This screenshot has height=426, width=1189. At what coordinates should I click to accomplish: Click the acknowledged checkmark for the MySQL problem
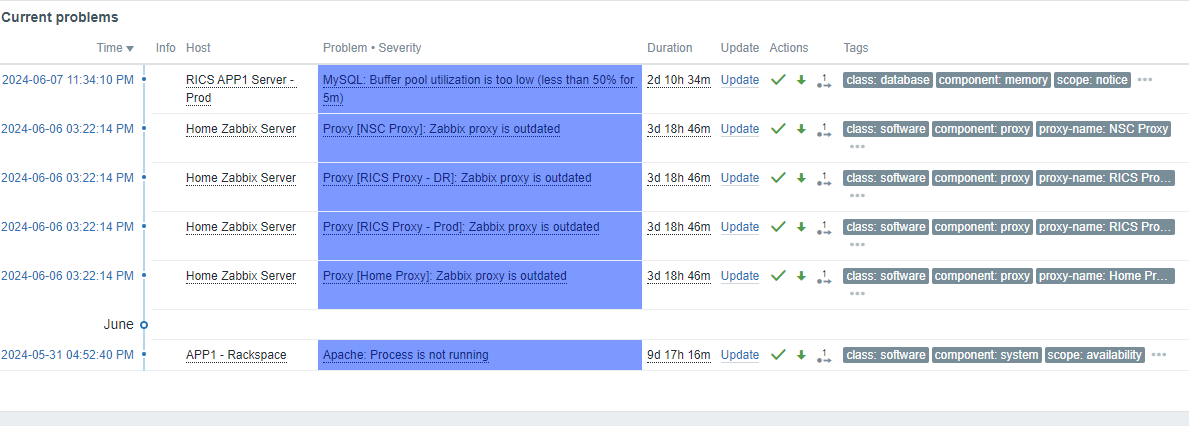click(x=778, y=80)
